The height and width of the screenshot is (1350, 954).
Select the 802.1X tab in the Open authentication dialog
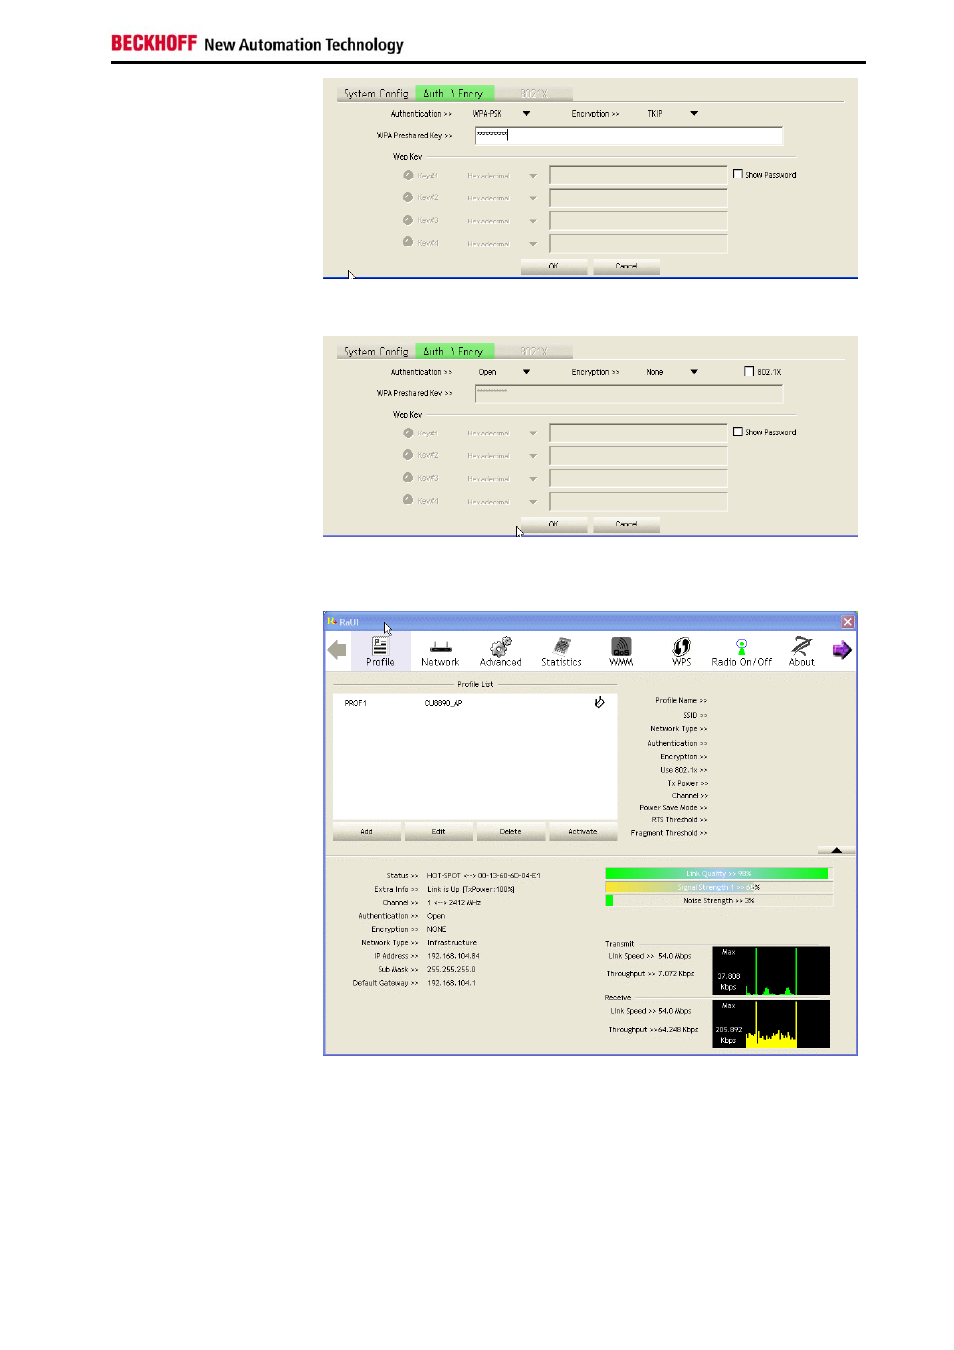(534, 351)
